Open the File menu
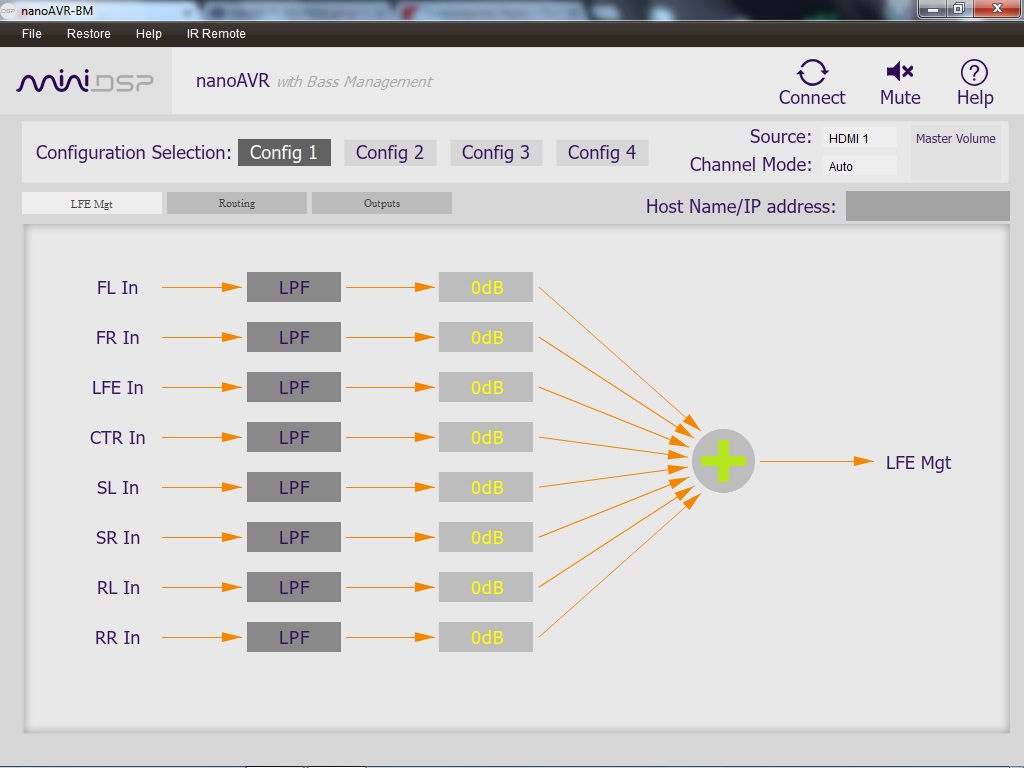The height and width of the screenshot is (768, 1024). (x=32, y=34)
